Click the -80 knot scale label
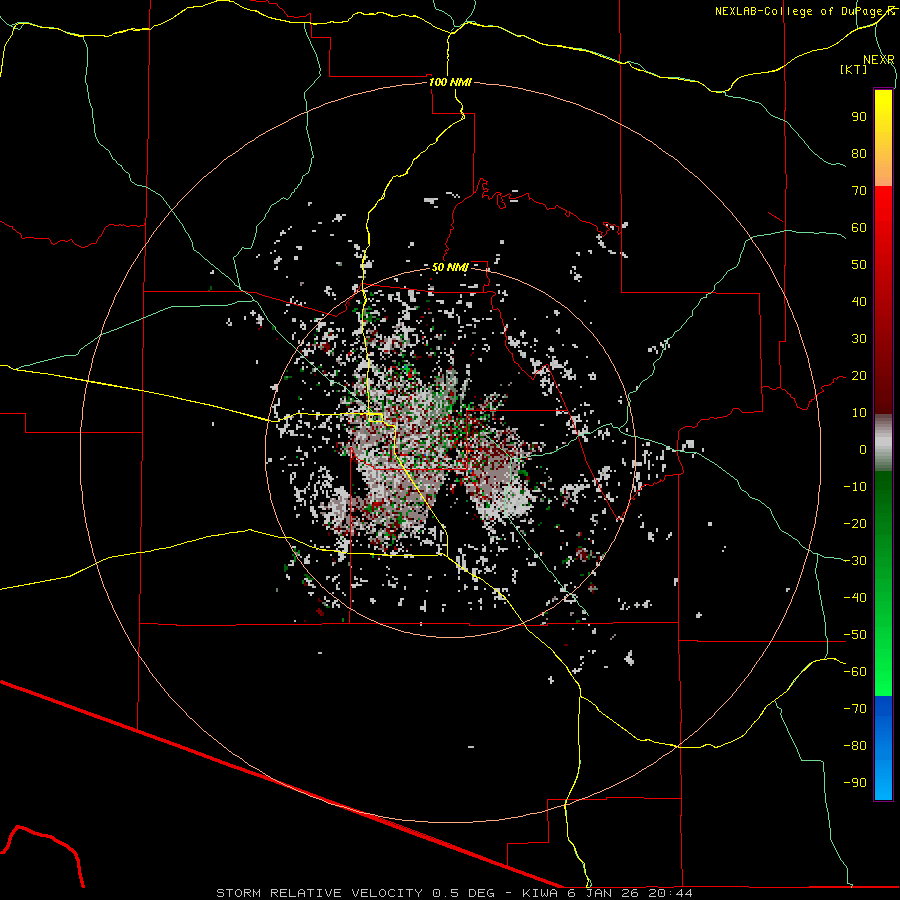 855,746
